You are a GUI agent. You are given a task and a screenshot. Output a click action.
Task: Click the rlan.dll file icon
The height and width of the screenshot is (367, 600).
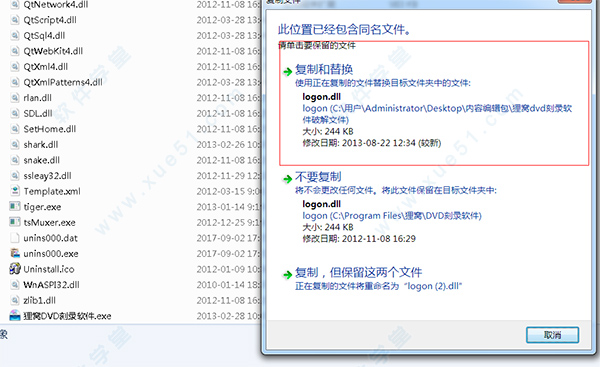pyautogui.click(x=15, y=98)
